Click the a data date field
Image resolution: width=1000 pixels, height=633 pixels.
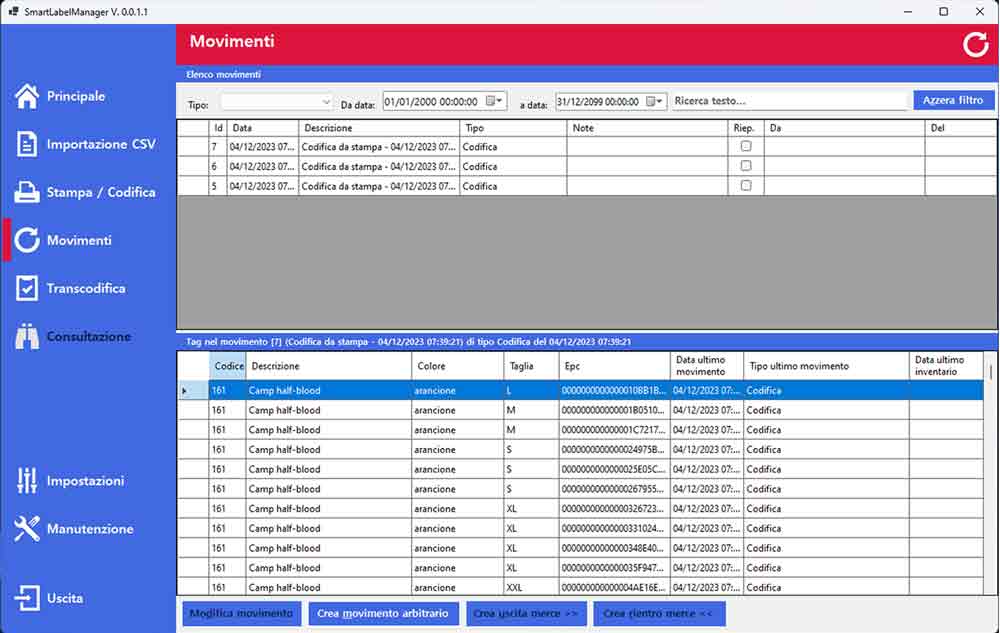point(611,101)
